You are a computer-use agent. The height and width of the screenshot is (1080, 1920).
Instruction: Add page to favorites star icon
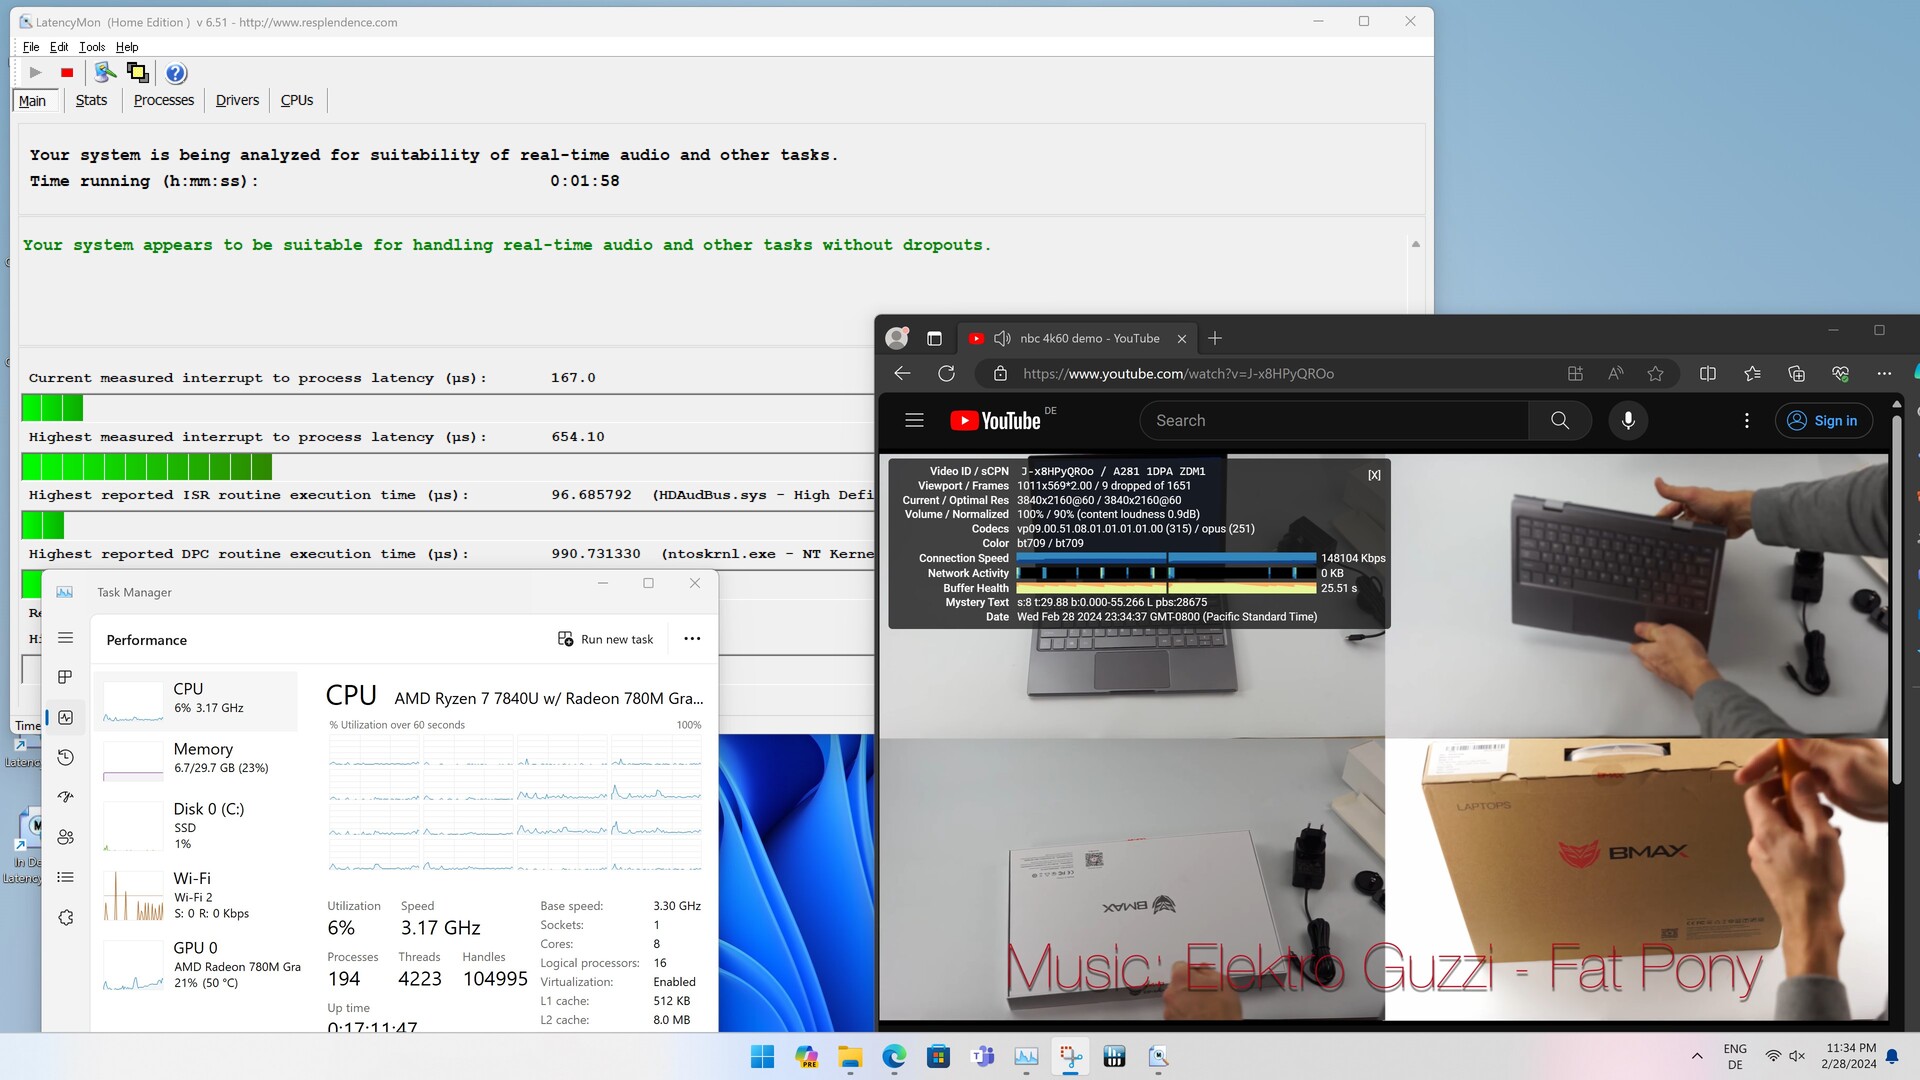[1655, 373]
